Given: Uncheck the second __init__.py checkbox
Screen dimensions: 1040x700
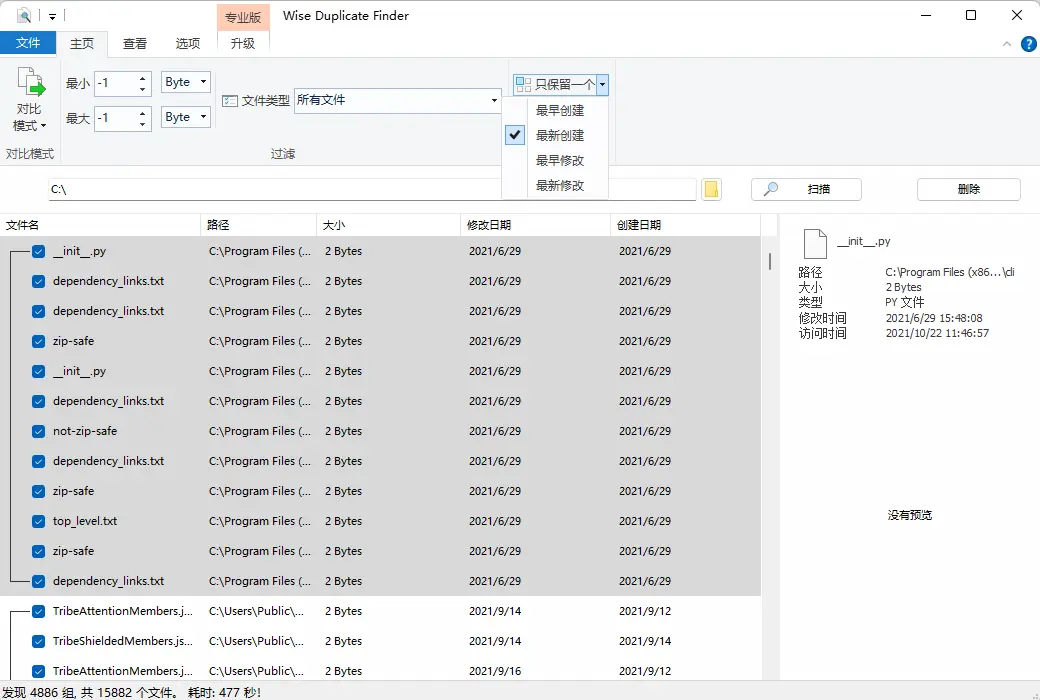Looking at the screenshot, I should 38,372.
